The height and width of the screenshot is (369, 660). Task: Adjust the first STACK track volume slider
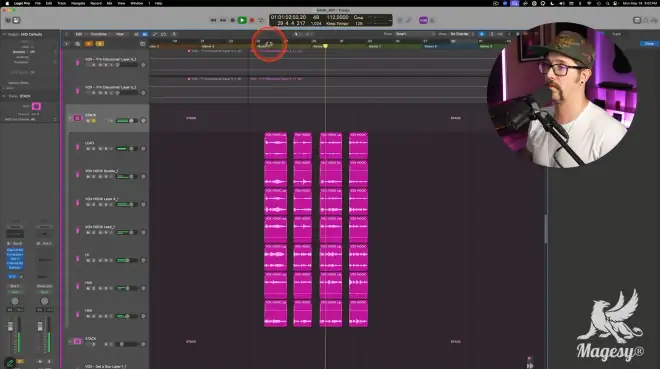(x=127, y=121)
